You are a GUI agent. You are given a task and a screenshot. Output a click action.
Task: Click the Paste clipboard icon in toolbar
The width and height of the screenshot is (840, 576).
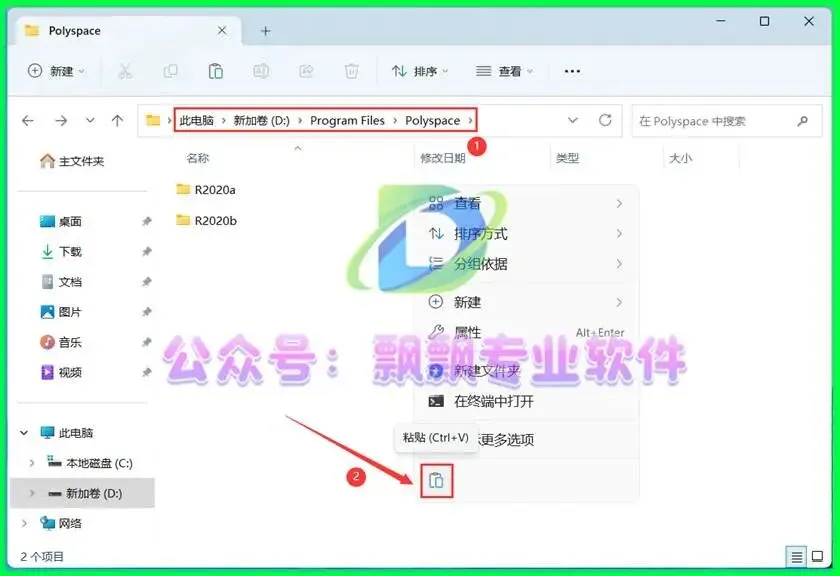coord(215,71)
